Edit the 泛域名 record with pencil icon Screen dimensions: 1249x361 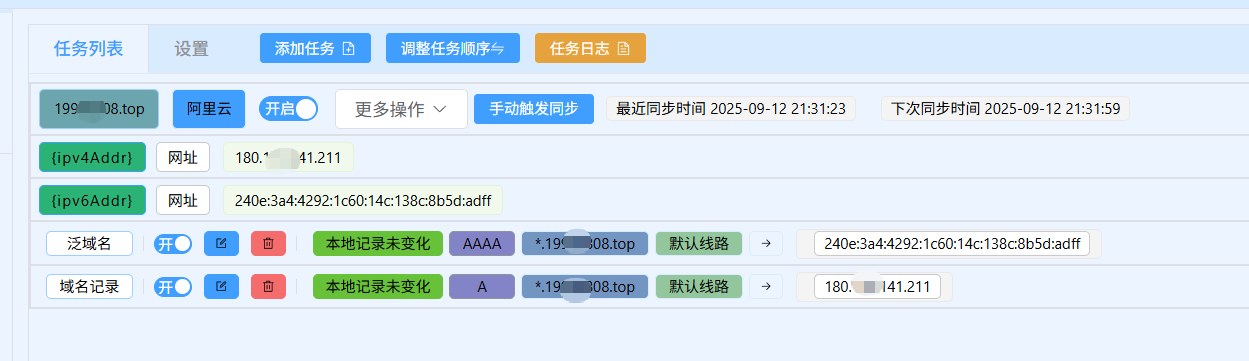tap(221, 243)
